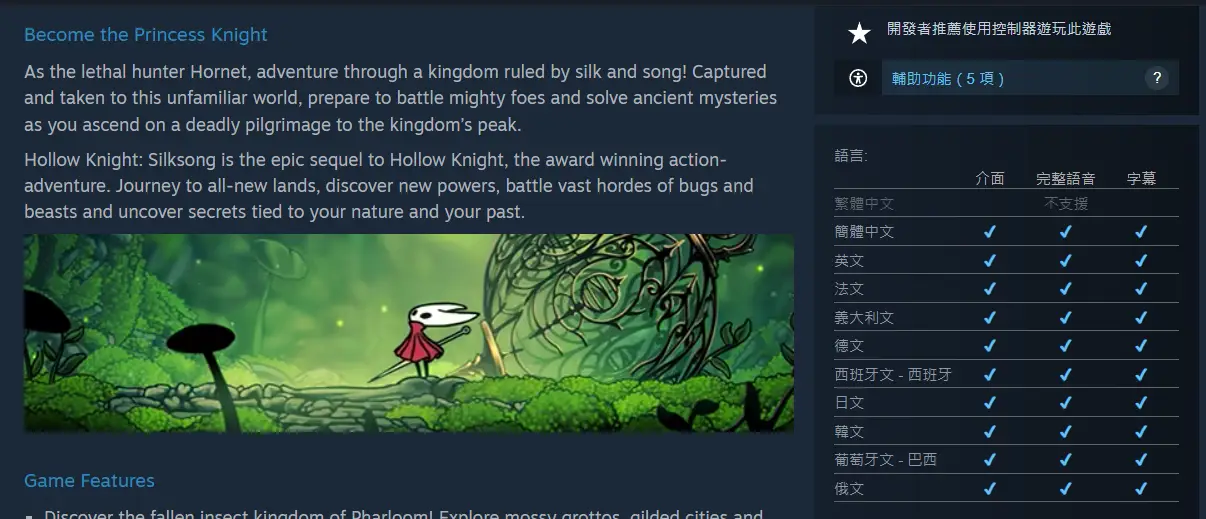Open the question mark help button
Screen dimensions: 1206x519
(x=1156, y=78)
